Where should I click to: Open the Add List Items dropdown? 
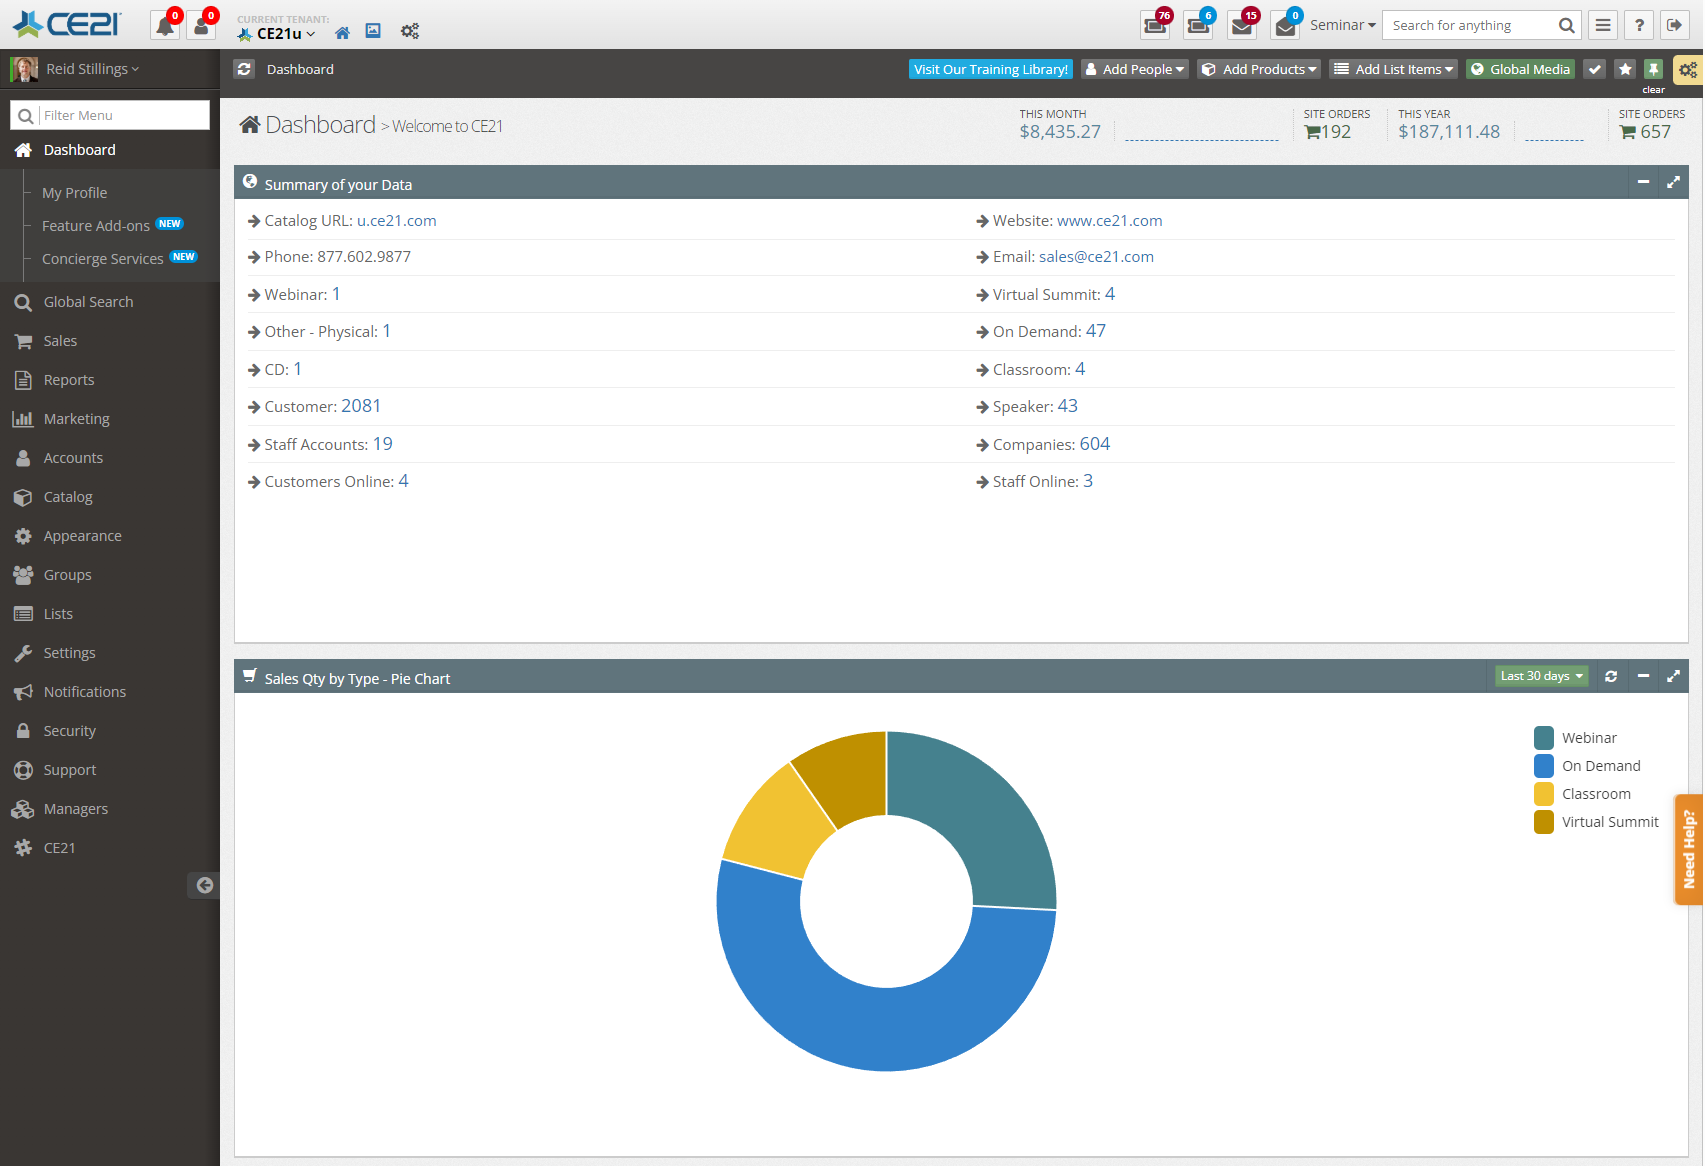(x=1393, y=69)
